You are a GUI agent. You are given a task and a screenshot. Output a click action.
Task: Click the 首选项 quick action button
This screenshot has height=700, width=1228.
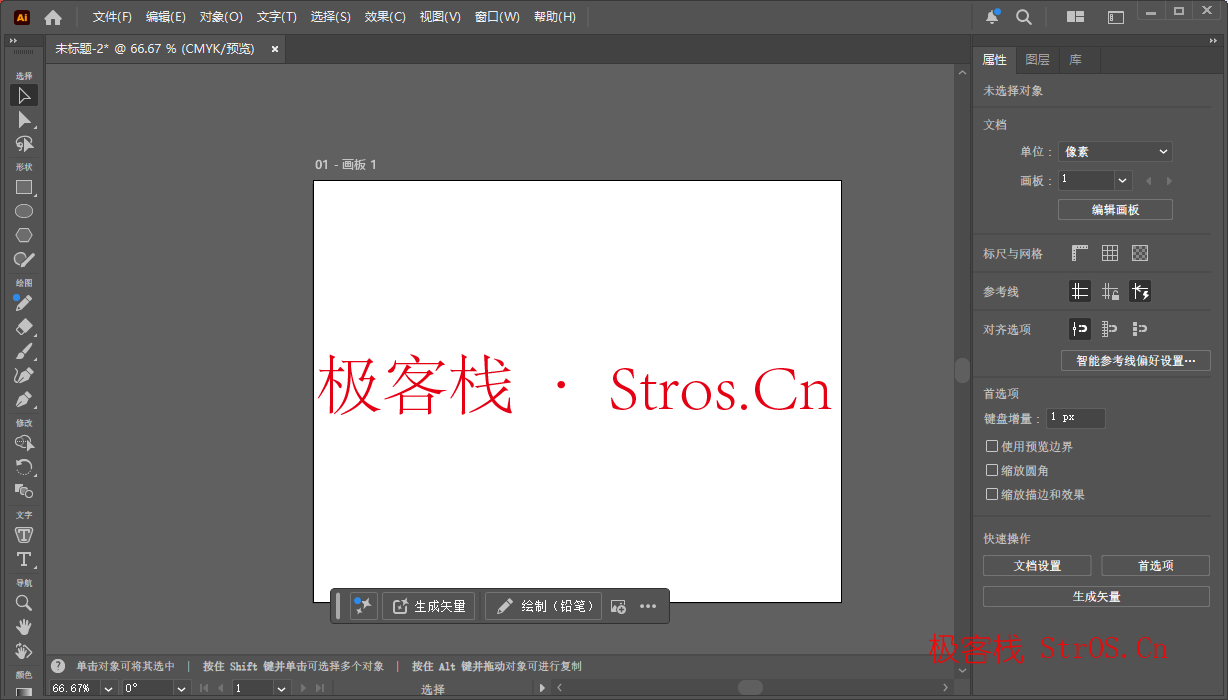click(x=1156, y=566)
